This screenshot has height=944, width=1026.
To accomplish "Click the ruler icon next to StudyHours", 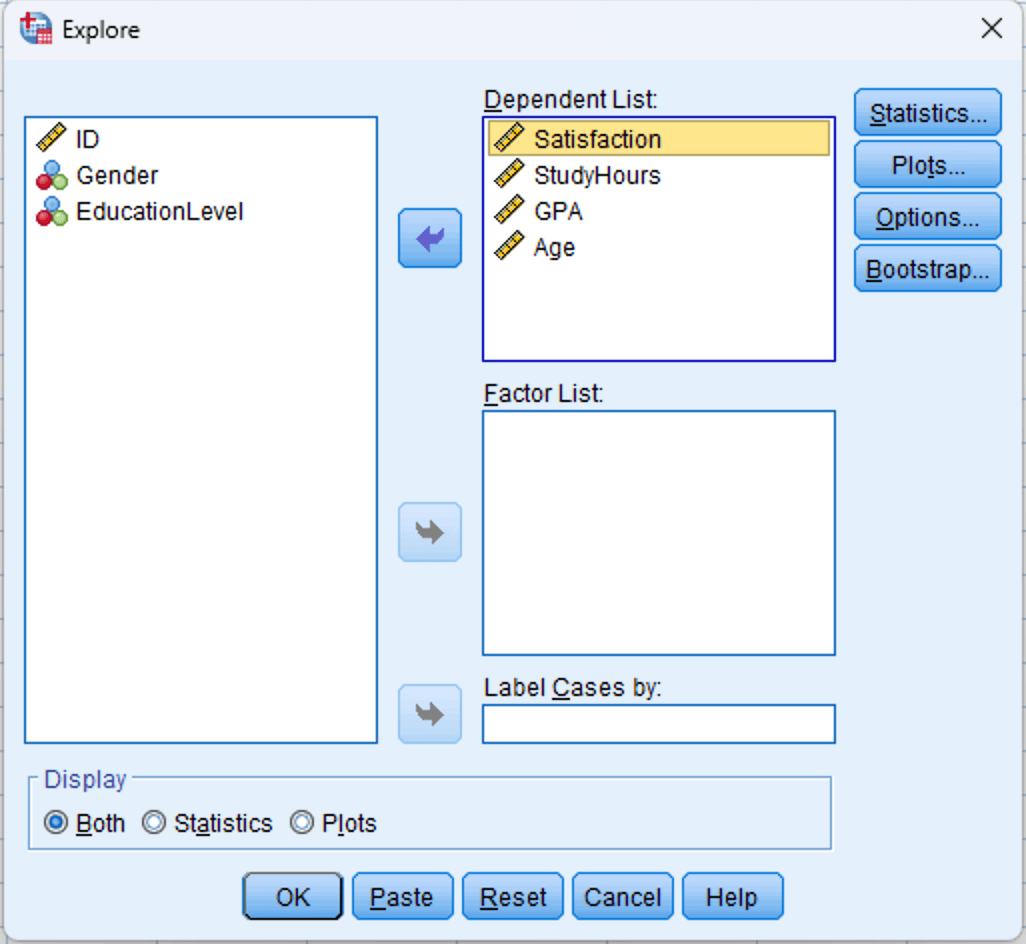I will point(509,175).
